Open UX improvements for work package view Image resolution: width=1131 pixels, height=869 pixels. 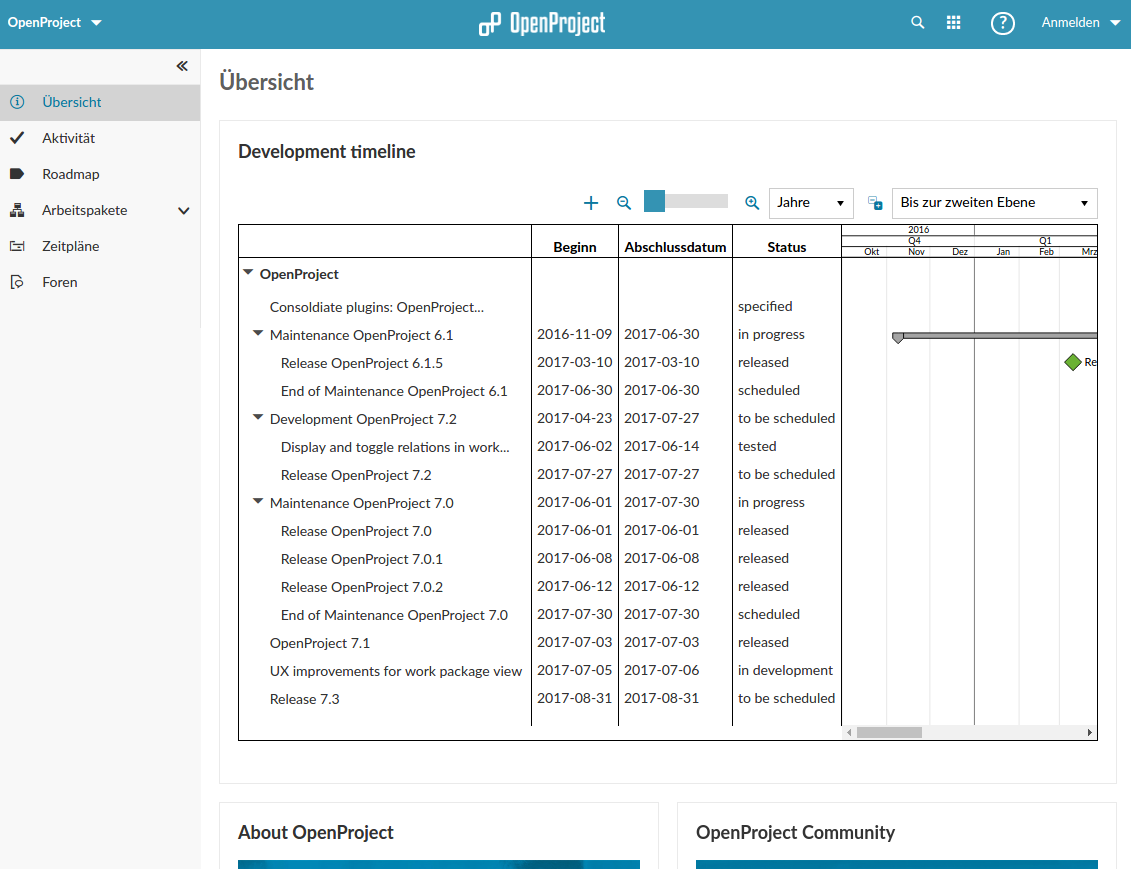tap(395, 671)
